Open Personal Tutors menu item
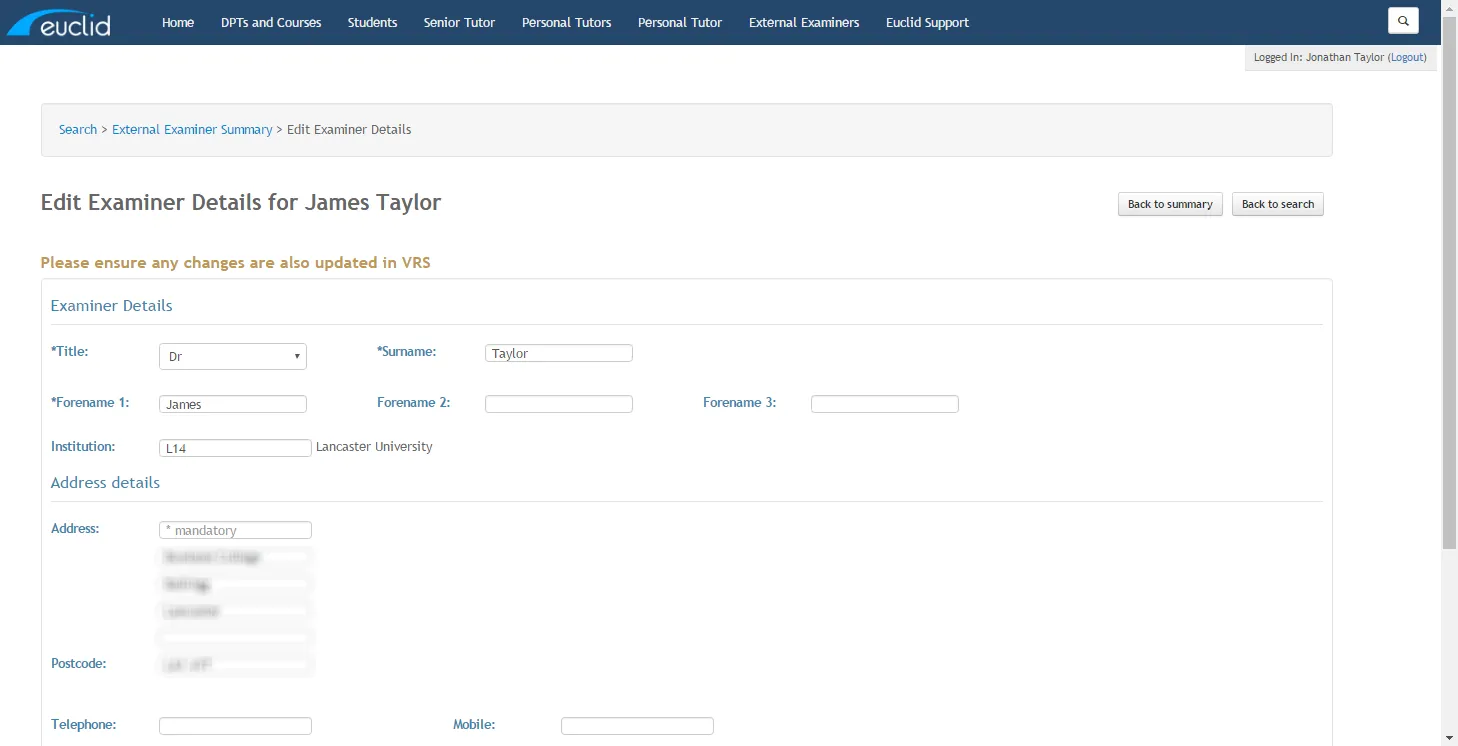 566,23
